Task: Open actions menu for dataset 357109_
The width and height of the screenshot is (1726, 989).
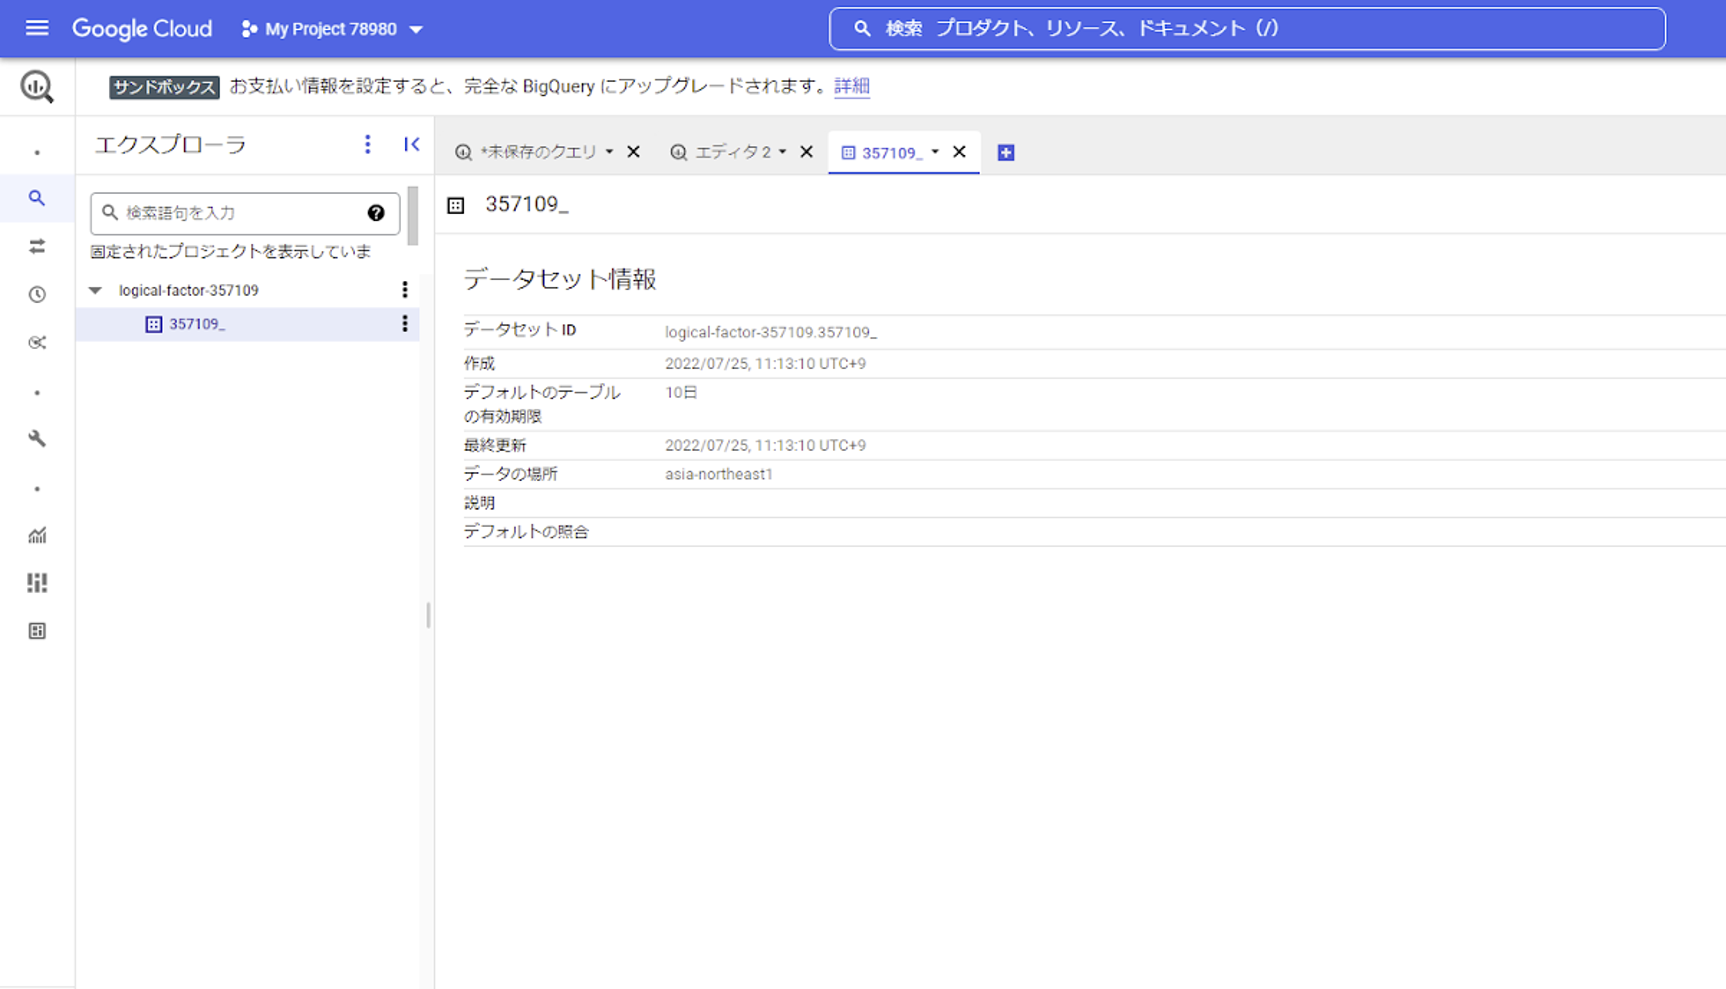Action: (x=405, y=324)
